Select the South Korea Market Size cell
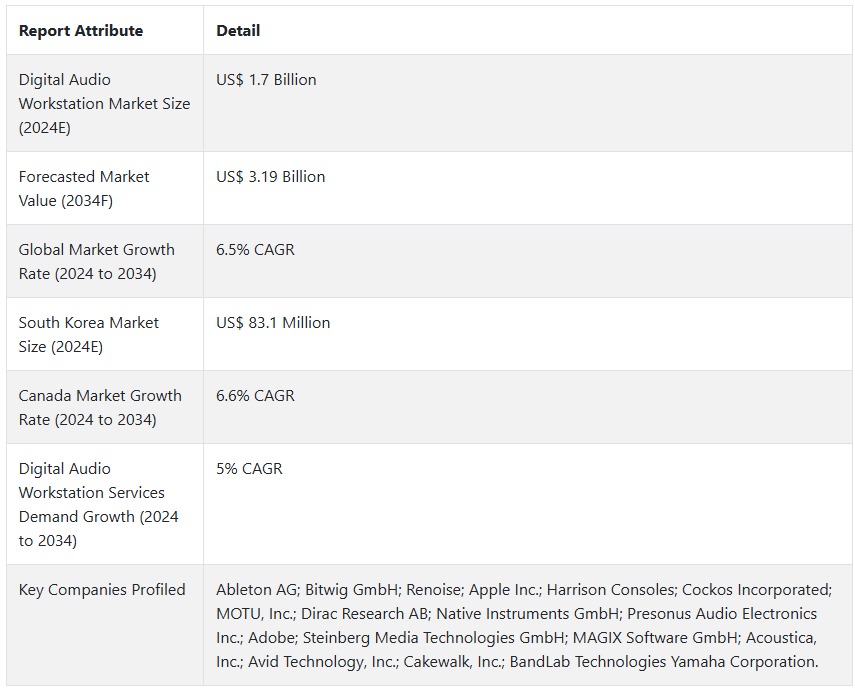The width and height of the screenshot is (855, 689). tap(89, 334)
